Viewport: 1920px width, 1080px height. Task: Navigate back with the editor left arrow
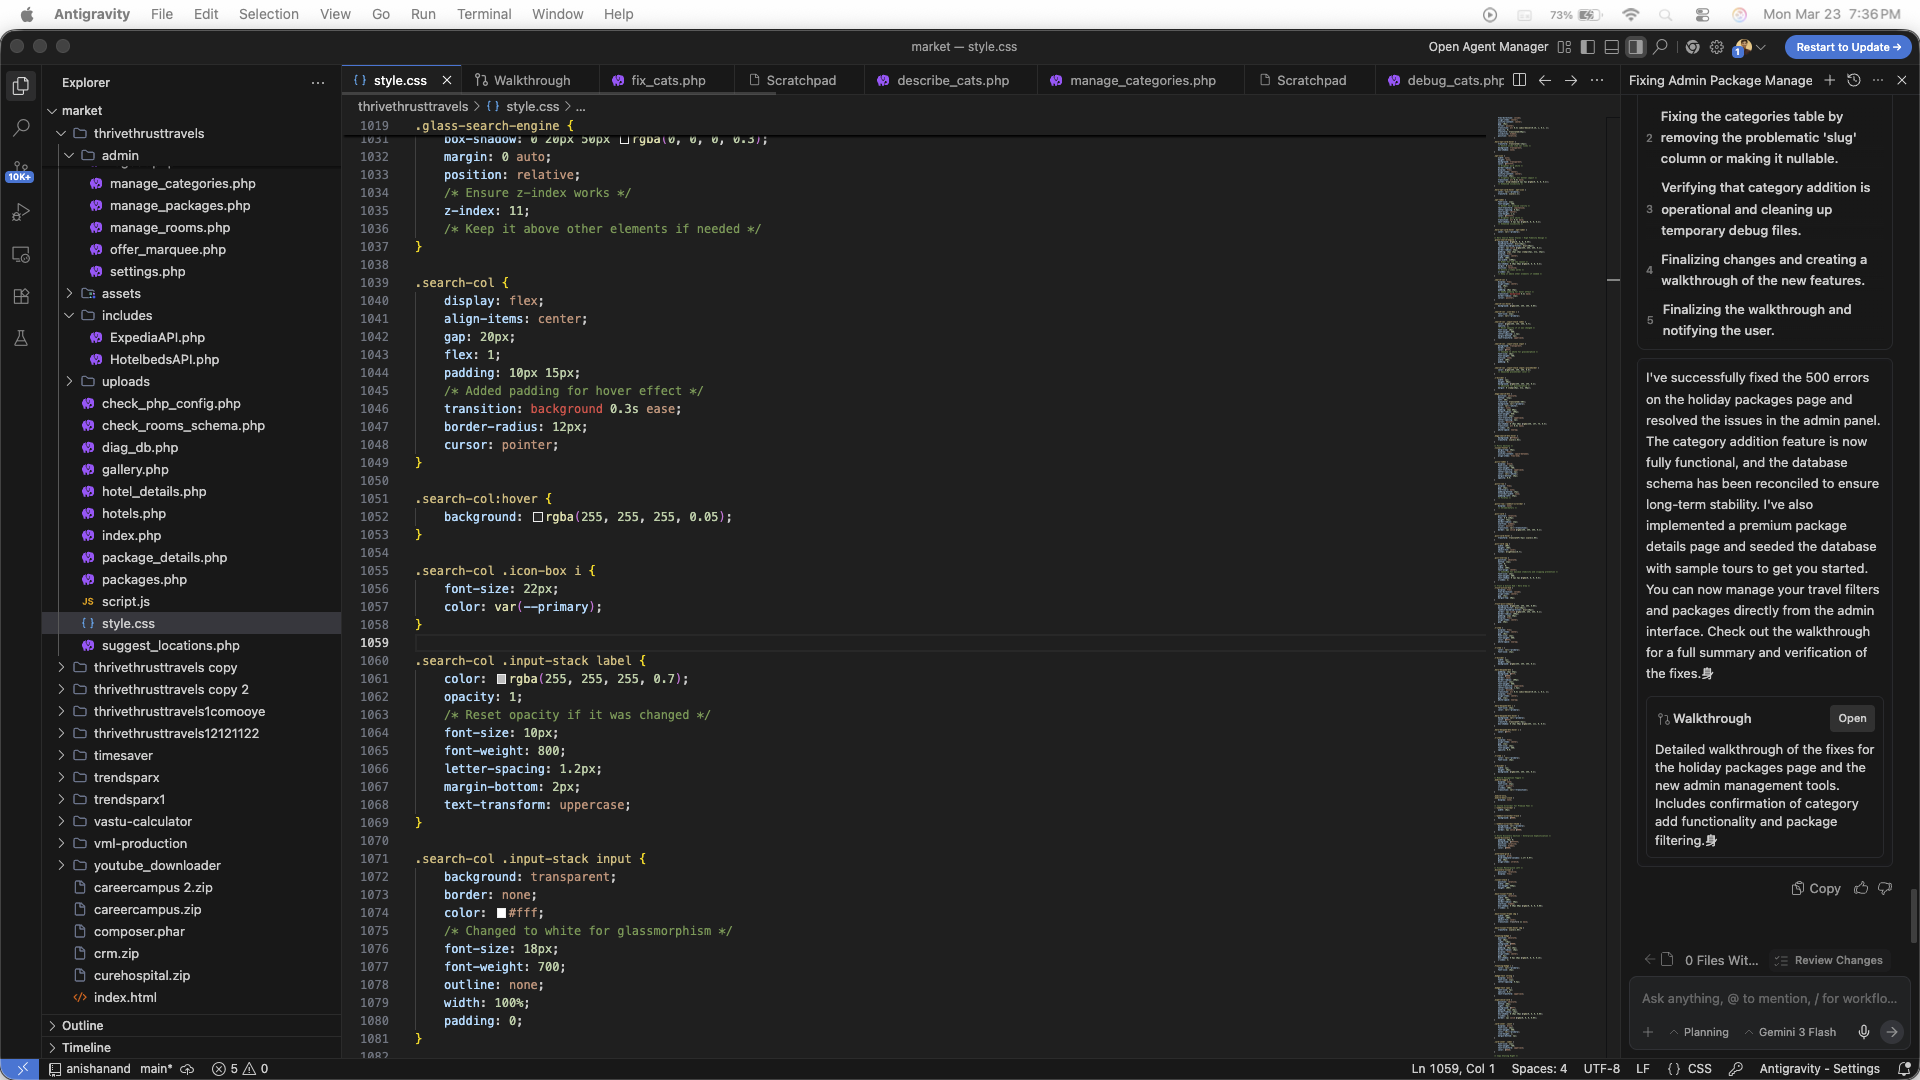[x=1545, y=80]
